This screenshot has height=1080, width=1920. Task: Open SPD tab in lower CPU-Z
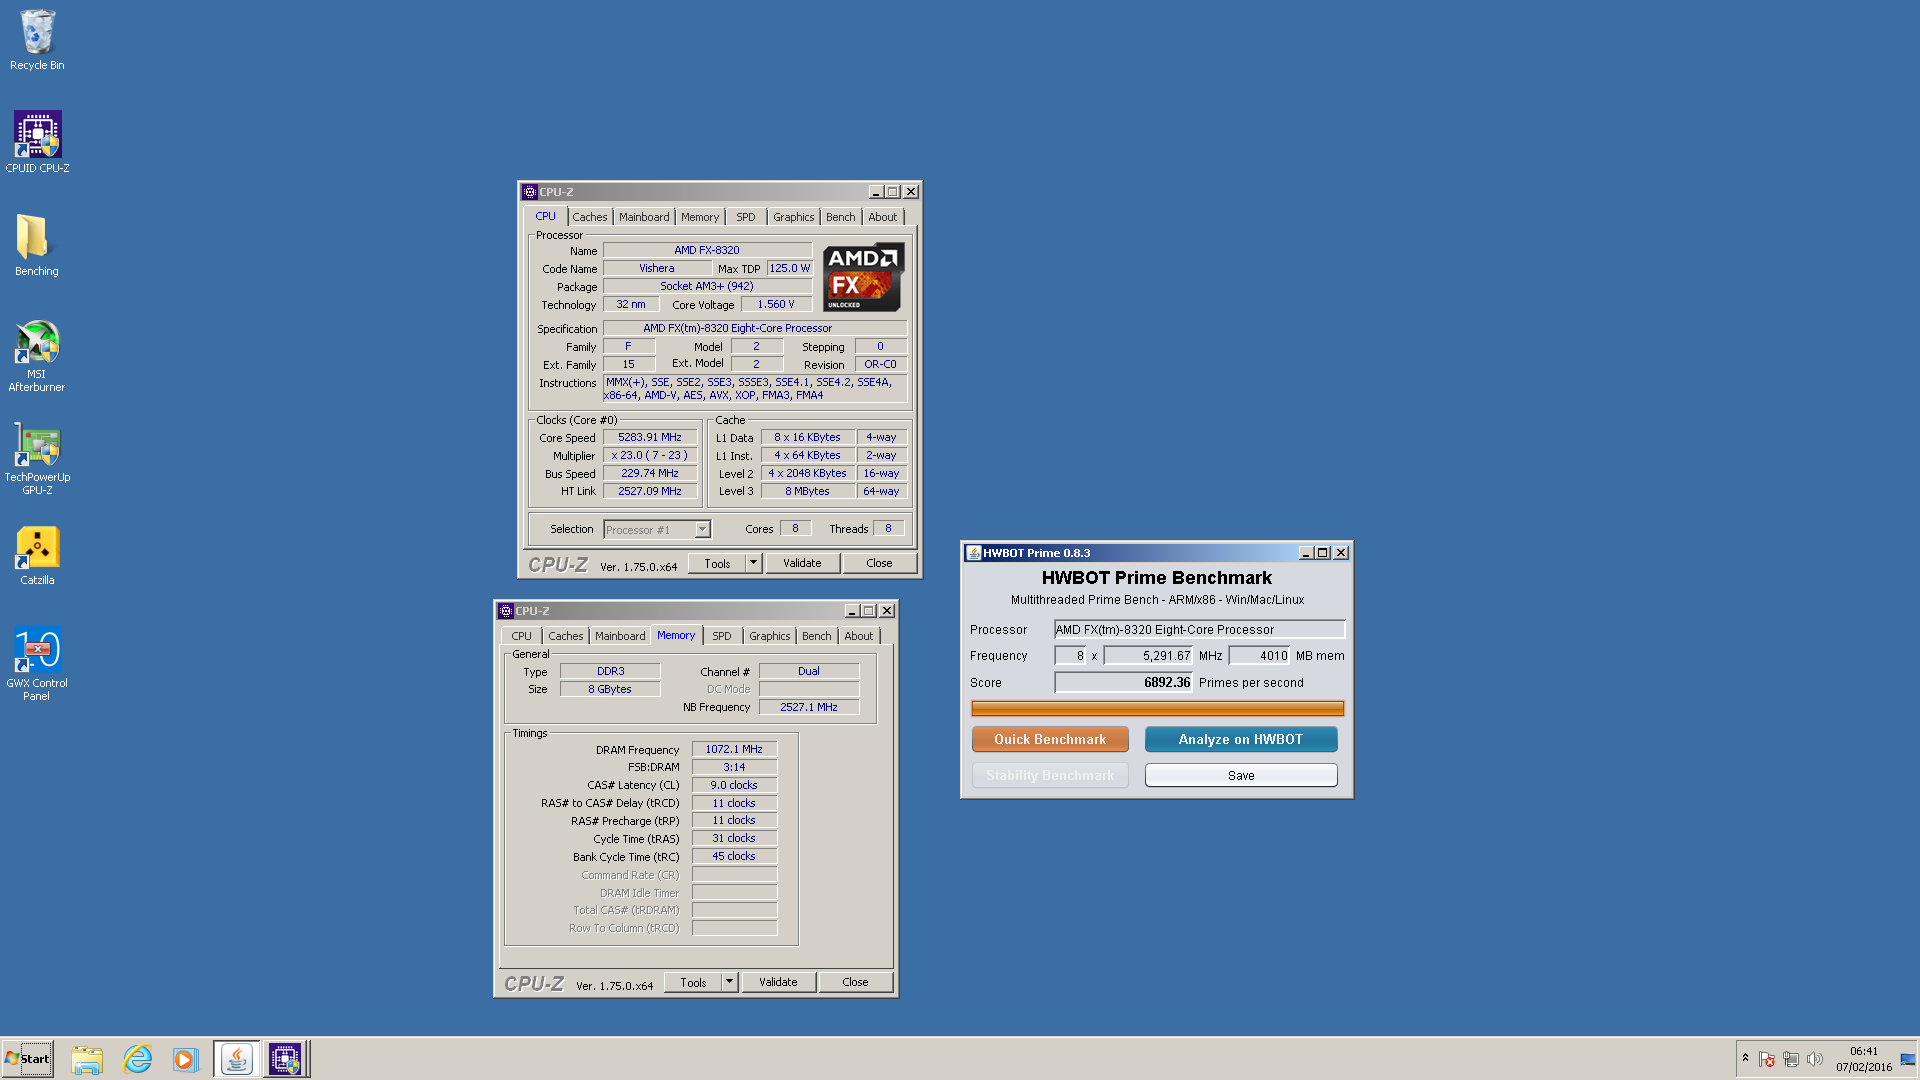click(722, 636)
